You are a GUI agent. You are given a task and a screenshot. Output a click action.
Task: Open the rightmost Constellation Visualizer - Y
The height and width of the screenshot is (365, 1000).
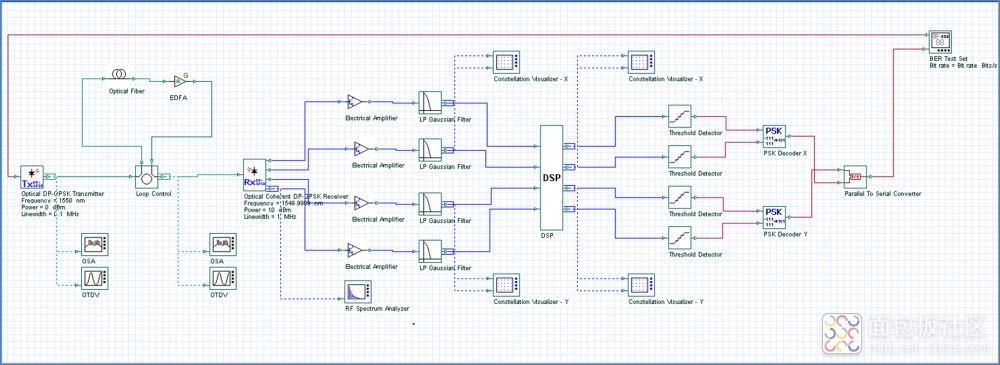tap(638, 285)
